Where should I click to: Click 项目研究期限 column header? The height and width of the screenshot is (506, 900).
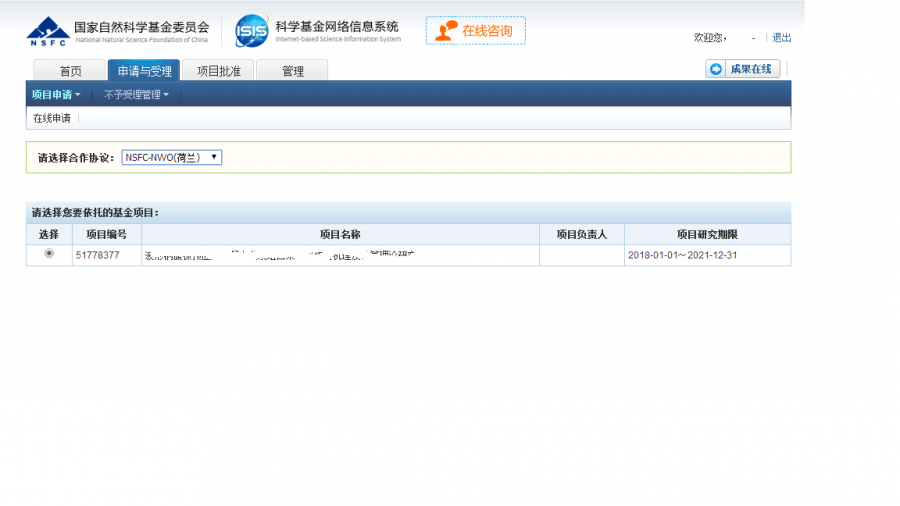(707, 234)
